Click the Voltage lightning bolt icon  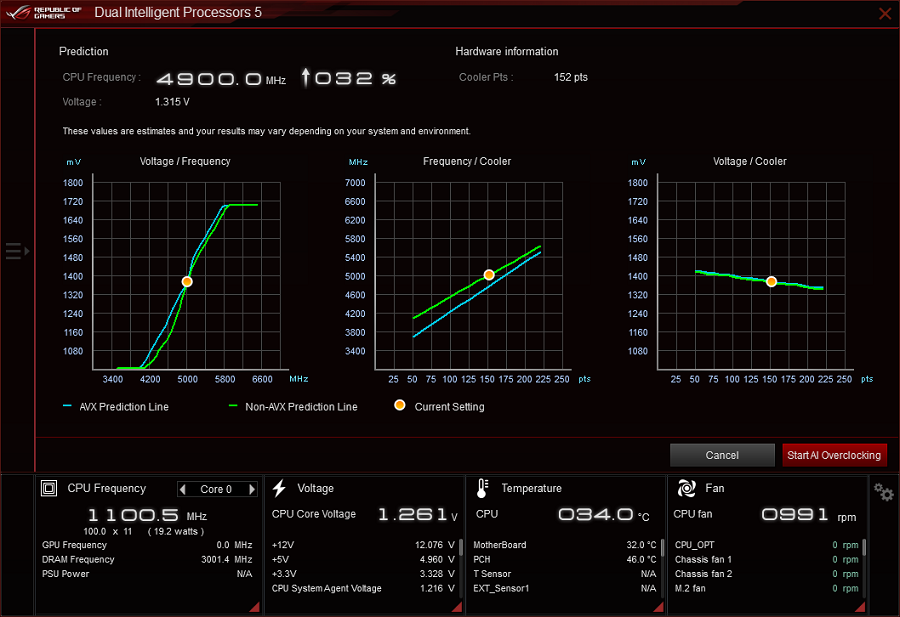280,488
